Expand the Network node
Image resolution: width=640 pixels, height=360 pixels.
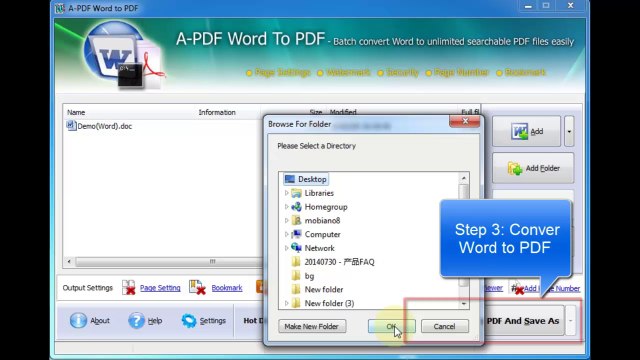(x=286, y=248)
